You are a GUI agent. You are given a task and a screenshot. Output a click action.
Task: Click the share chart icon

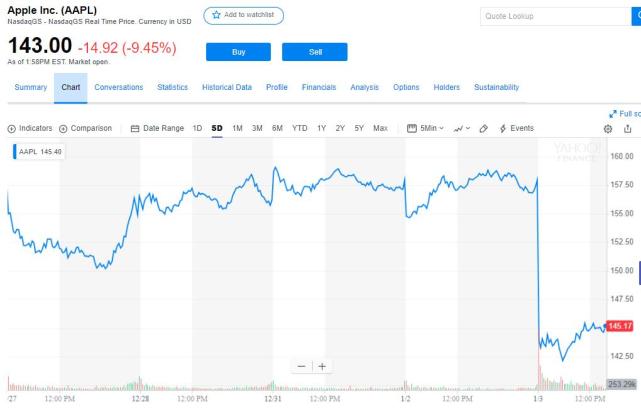tap(628, 129)
